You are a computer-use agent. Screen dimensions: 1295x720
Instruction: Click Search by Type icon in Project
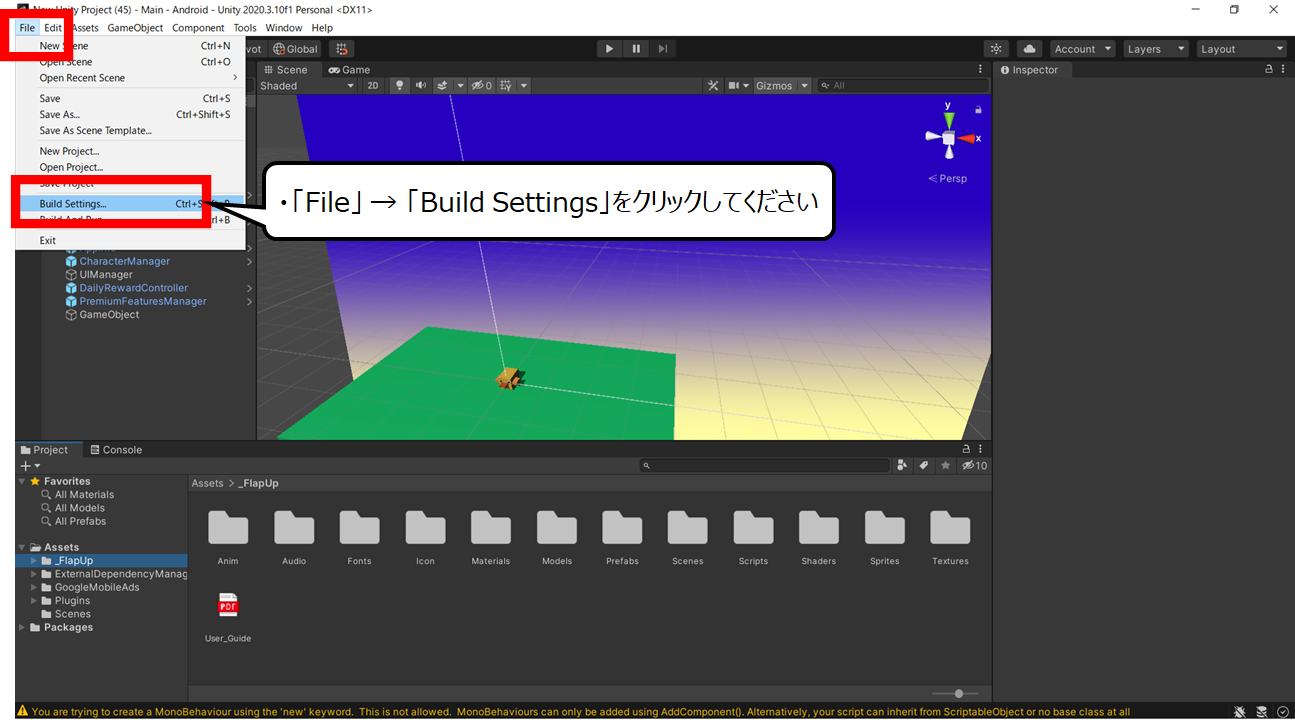(x=903, y=466)
